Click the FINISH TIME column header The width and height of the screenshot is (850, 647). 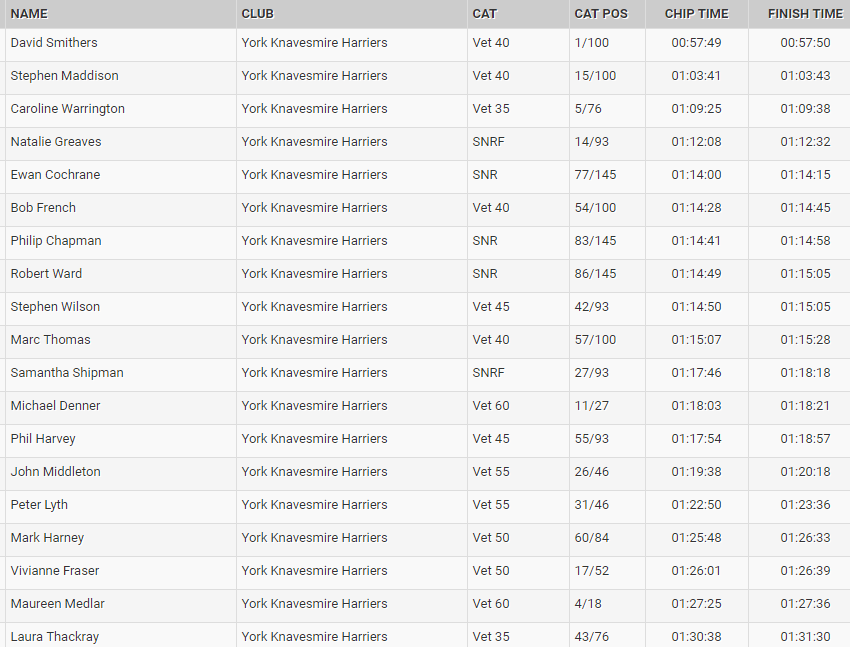tap(805, 14)
